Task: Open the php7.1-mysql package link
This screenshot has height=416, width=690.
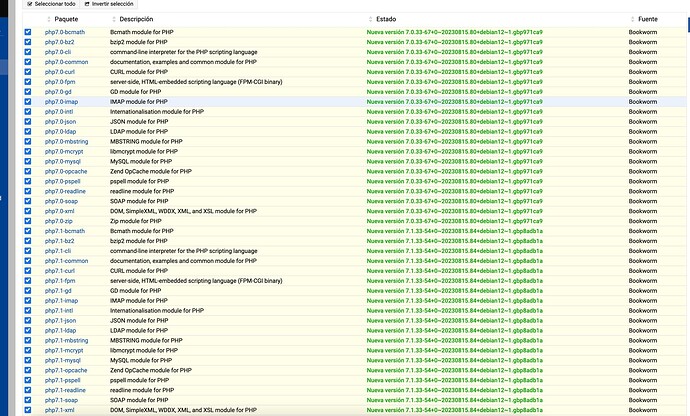Action: pyautogui.click(x=62, y=361)
